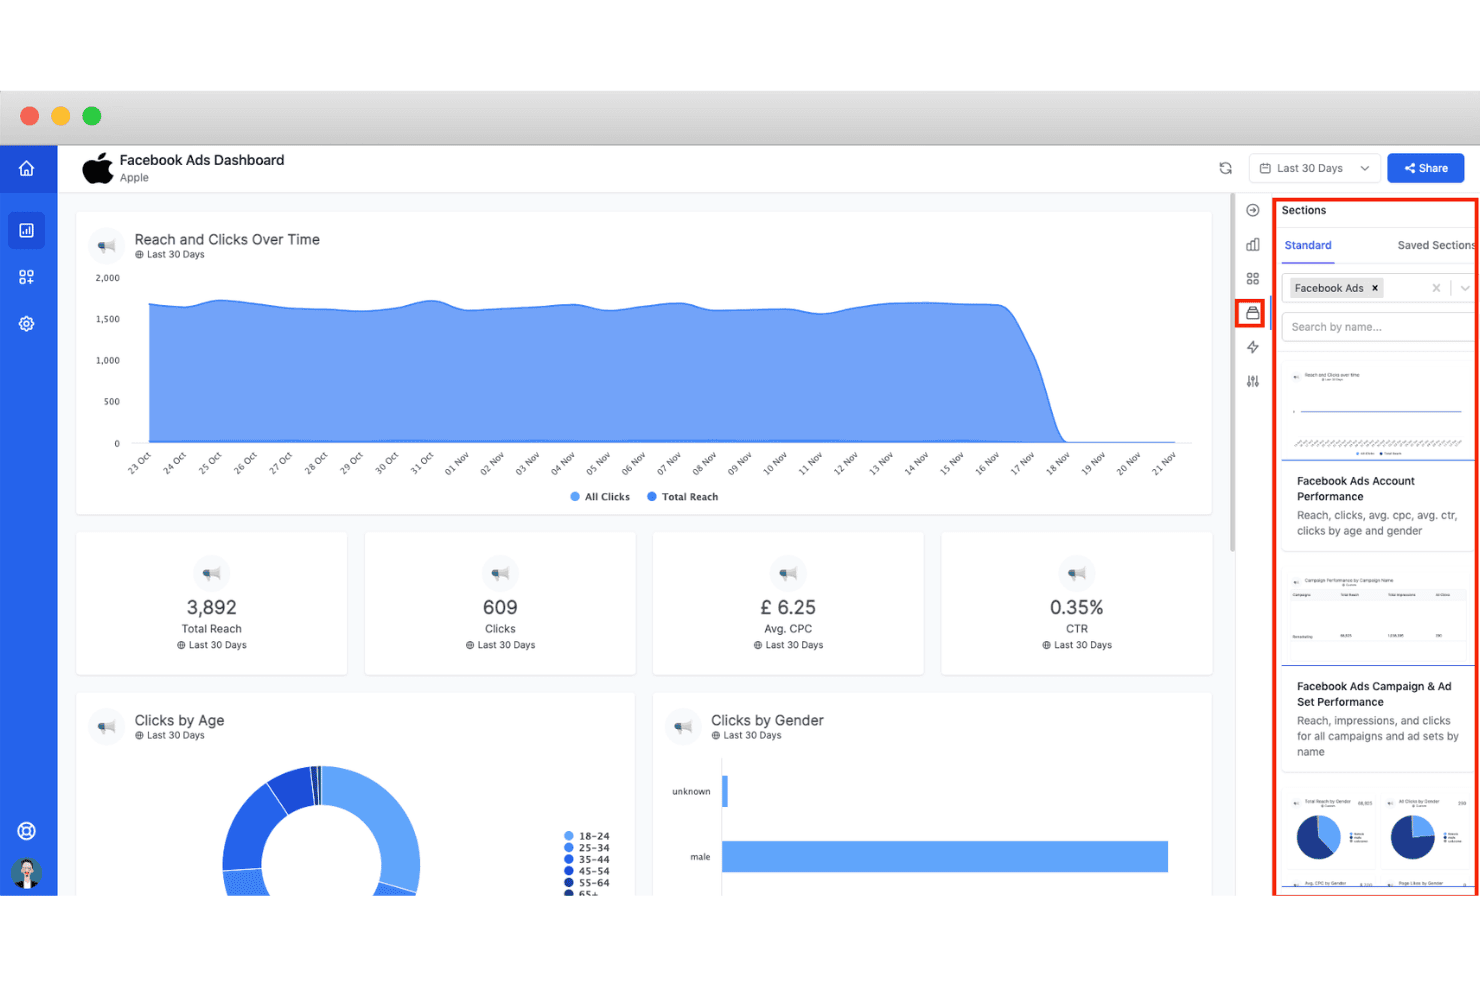This screenshot has height=987, width=1480.
Task: Click the megaphone icon on the Avg. CPC card
Action: pyautogui.click(x=788, y=573)
